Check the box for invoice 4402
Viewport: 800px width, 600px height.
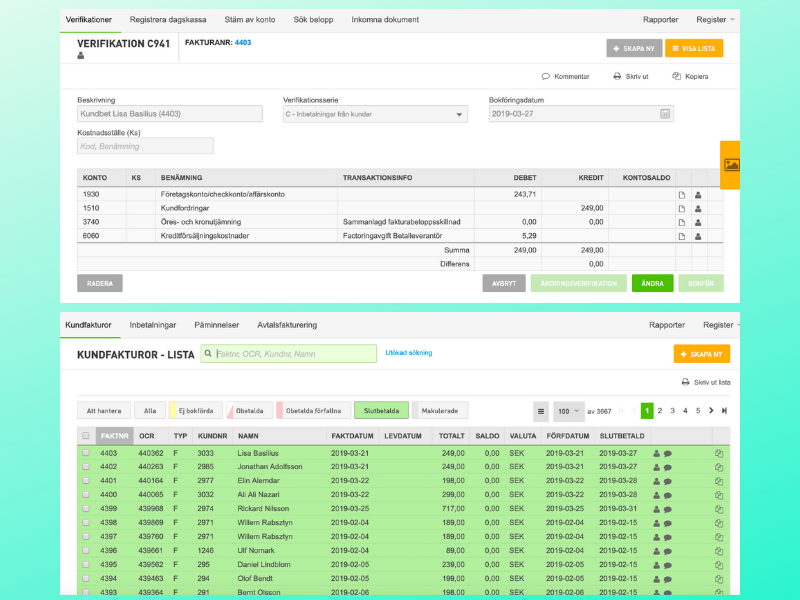pyautogui.click(x=86, y=467)
